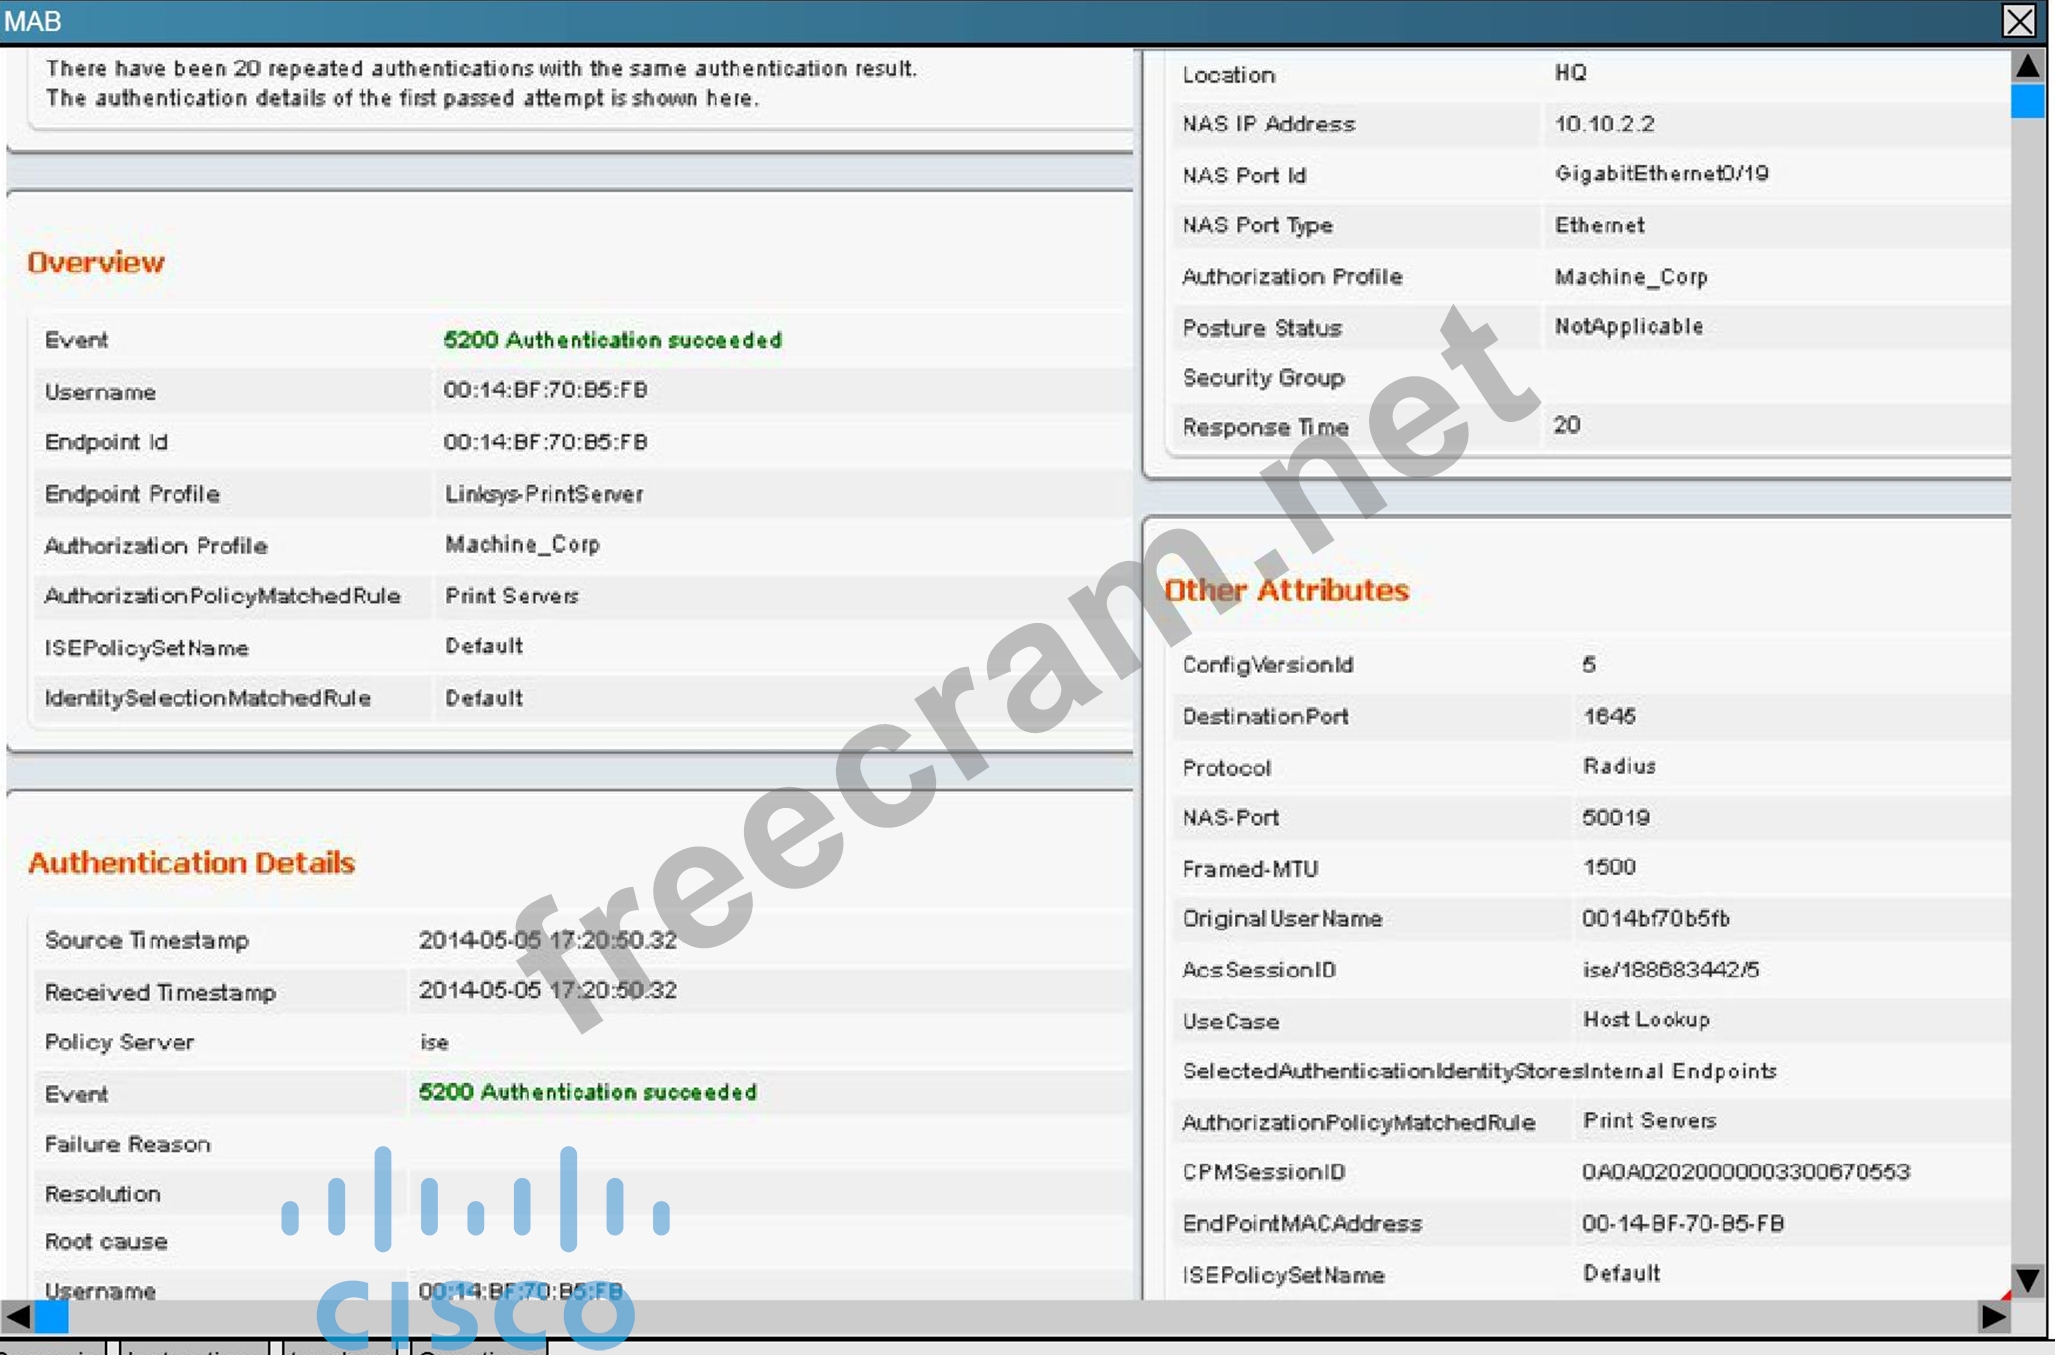
Task: Click the horizontal scrollbar right arrow
Action: pyautogui.click(x=1993, y=1317)
